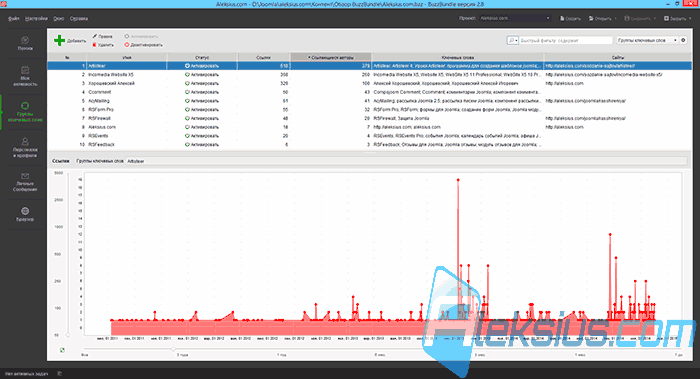Open Персонажи и профили in sidebar
The width and height of the screenshot is (700, 379).
point(25,148)
